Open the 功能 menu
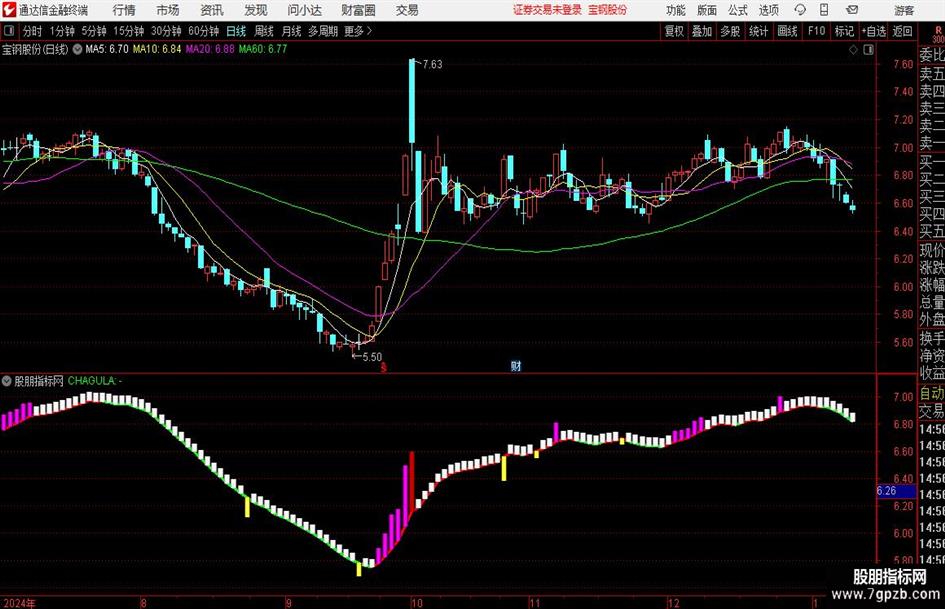The width and height of the screenshot is (945, 609). (676, 10)
